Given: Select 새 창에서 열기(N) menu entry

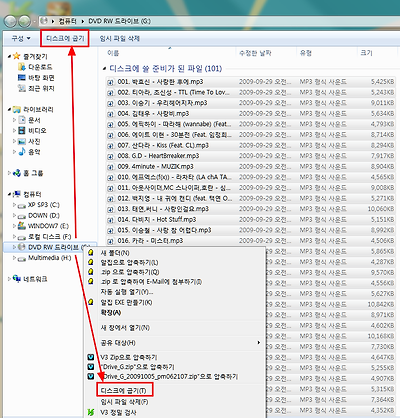Looking at the screenshot, I should 125,328.
